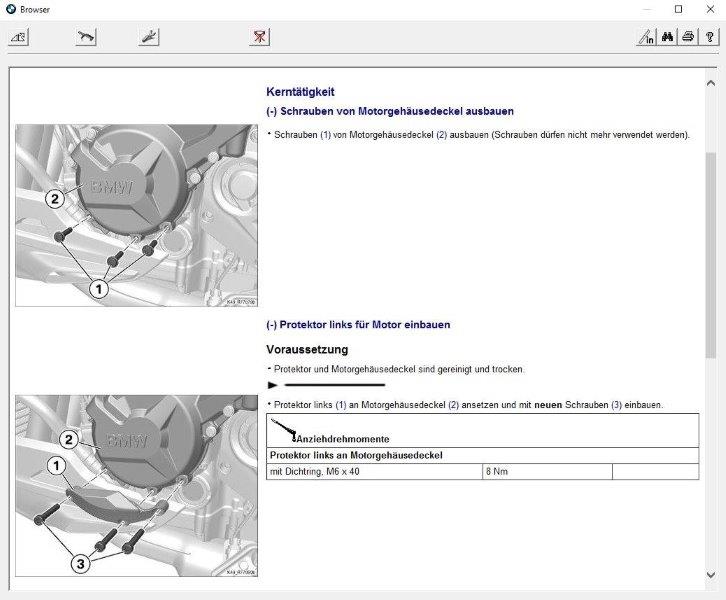
Task: Open search with the binoculars icon
Action: coord(667,38)
